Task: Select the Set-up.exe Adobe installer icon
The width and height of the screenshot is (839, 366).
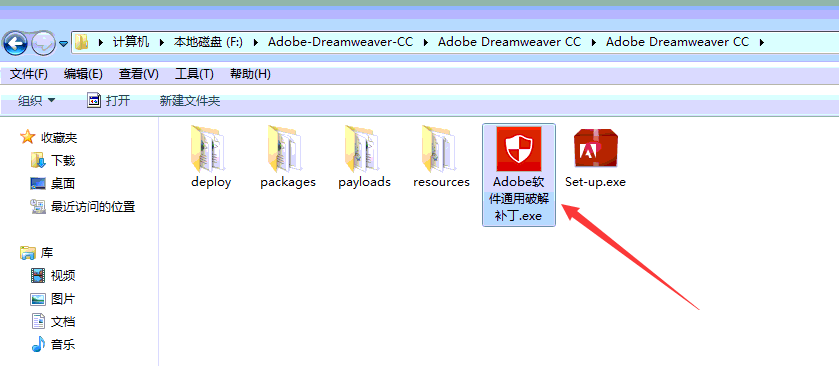Action: tap(596, 149)
